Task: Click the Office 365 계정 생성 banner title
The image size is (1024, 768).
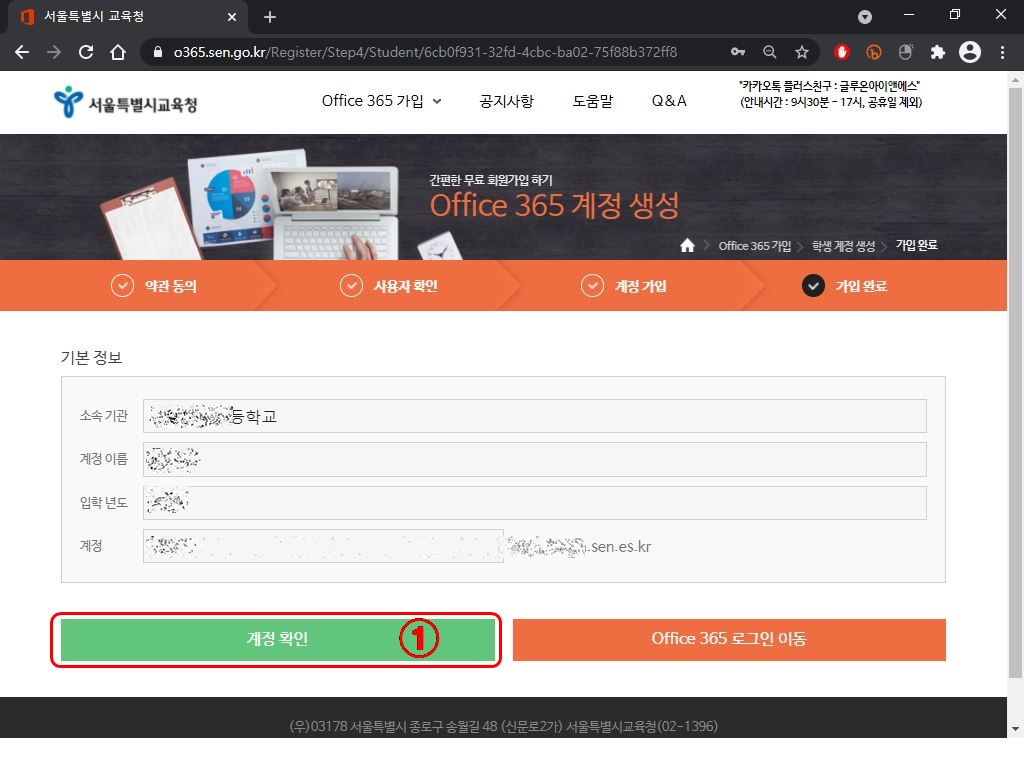Action: (x=554, y=205)
